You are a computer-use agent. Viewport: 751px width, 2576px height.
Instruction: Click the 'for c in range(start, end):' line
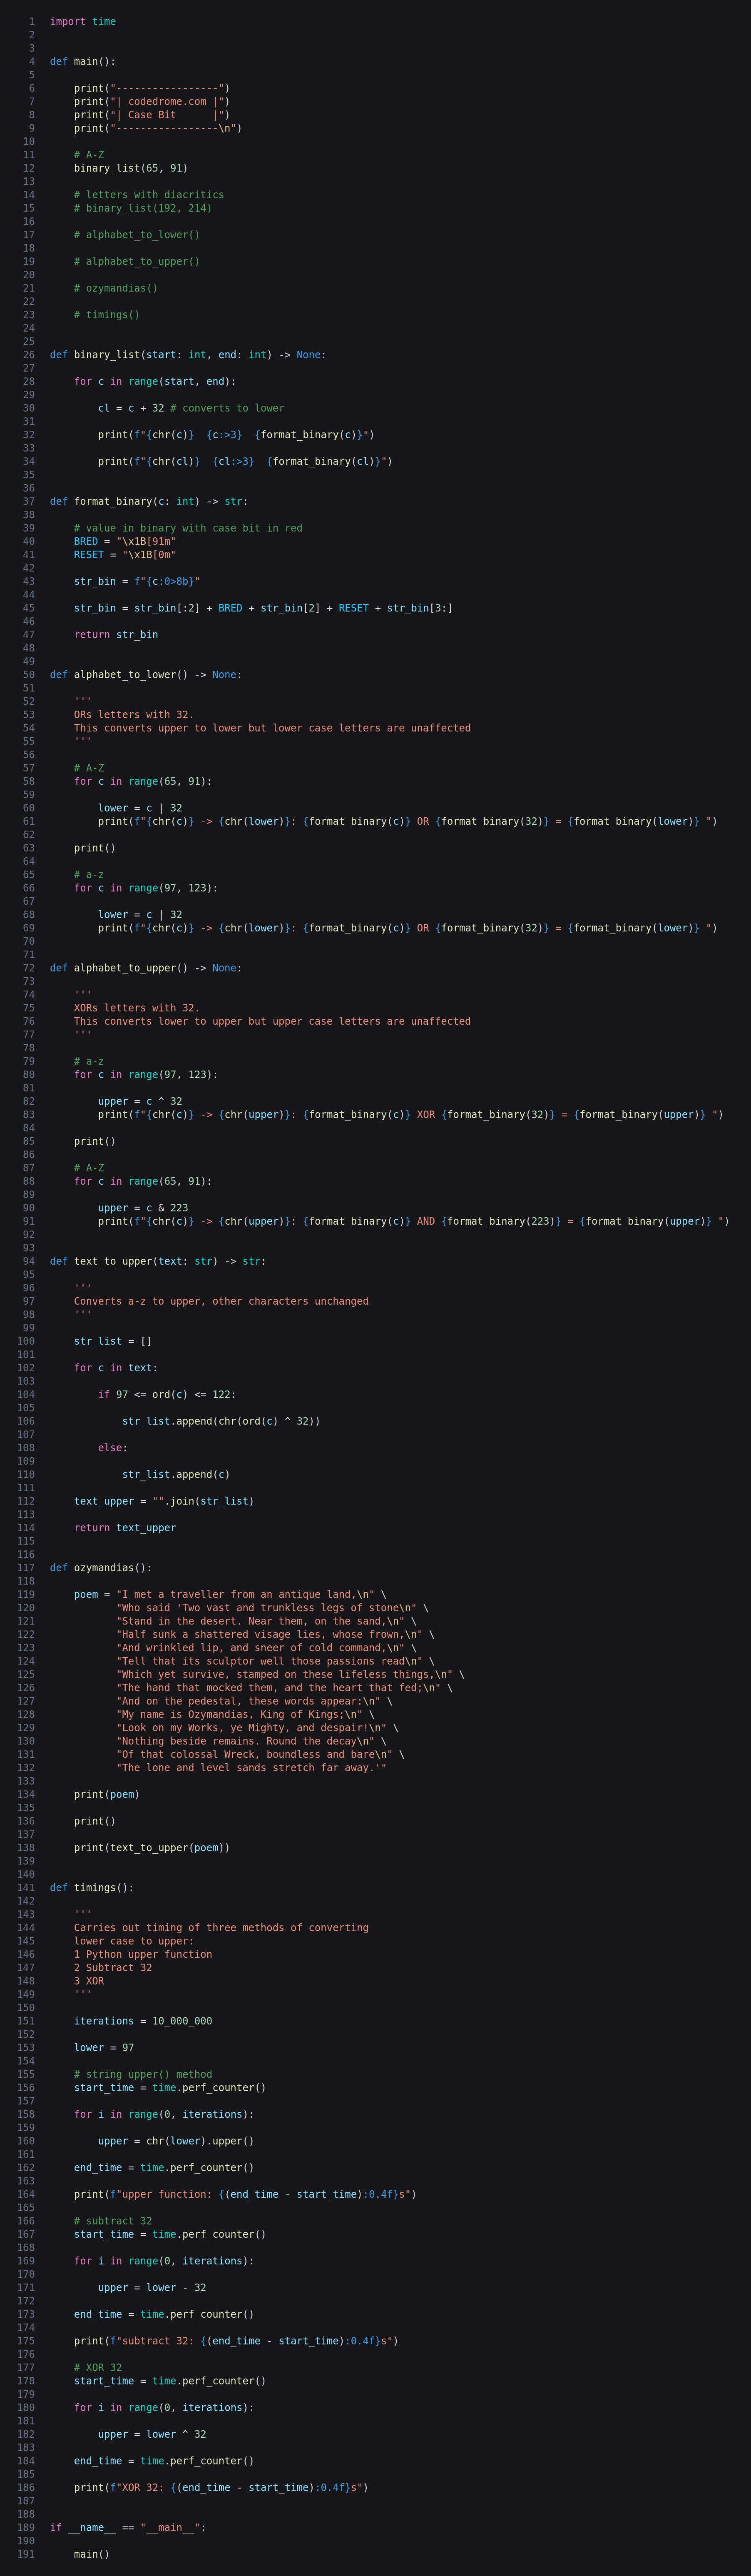[x=155, y=381]
